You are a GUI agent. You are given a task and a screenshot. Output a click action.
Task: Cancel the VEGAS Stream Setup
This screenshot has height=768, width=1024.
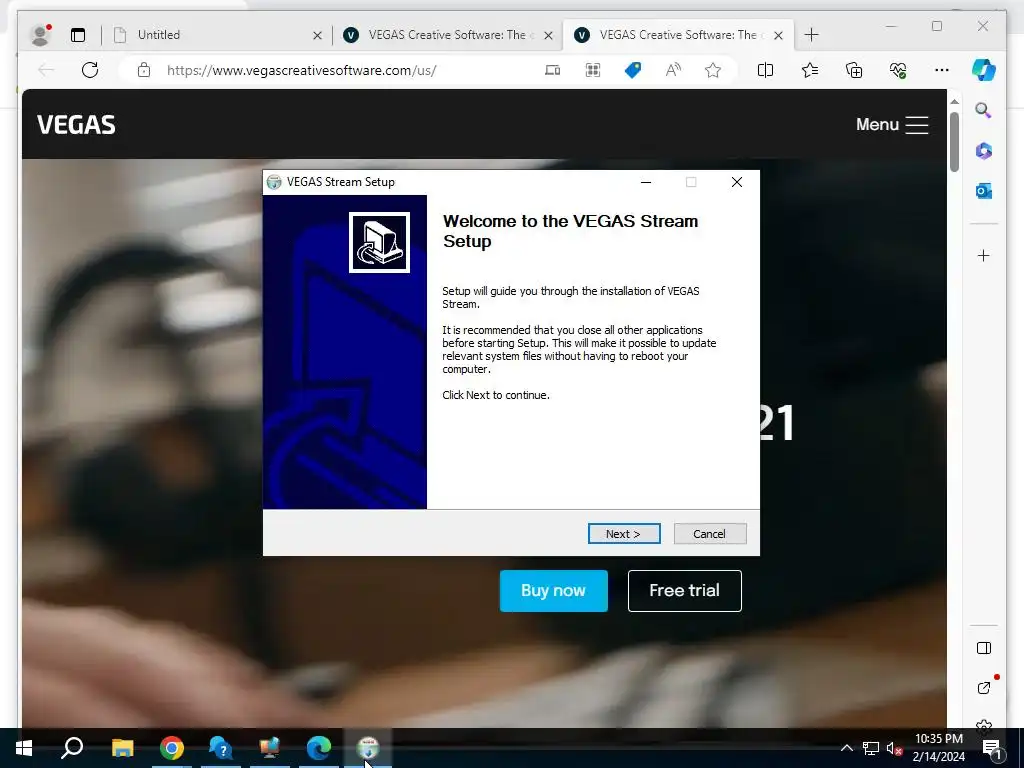[x=709, y=534]
